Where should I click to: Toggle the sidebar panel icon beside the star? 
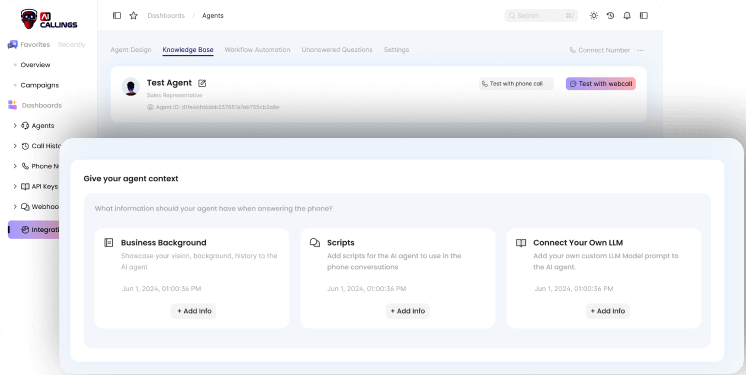coord(117,16)
